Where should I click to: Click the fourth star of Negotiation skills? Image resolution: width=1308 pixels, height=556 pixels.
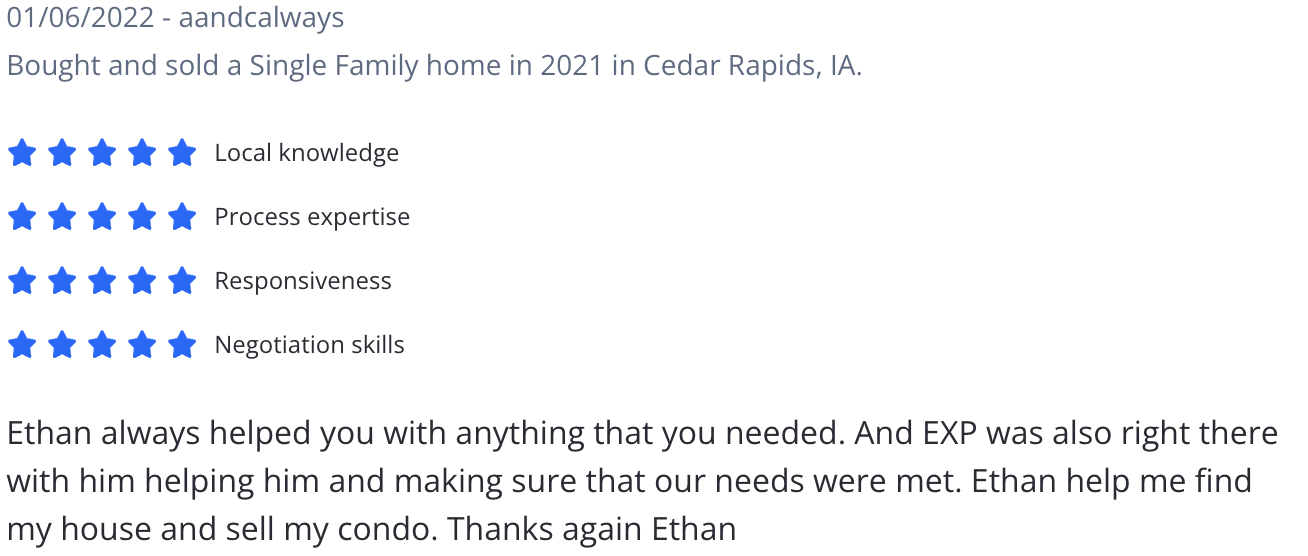(x=142, y=345)
